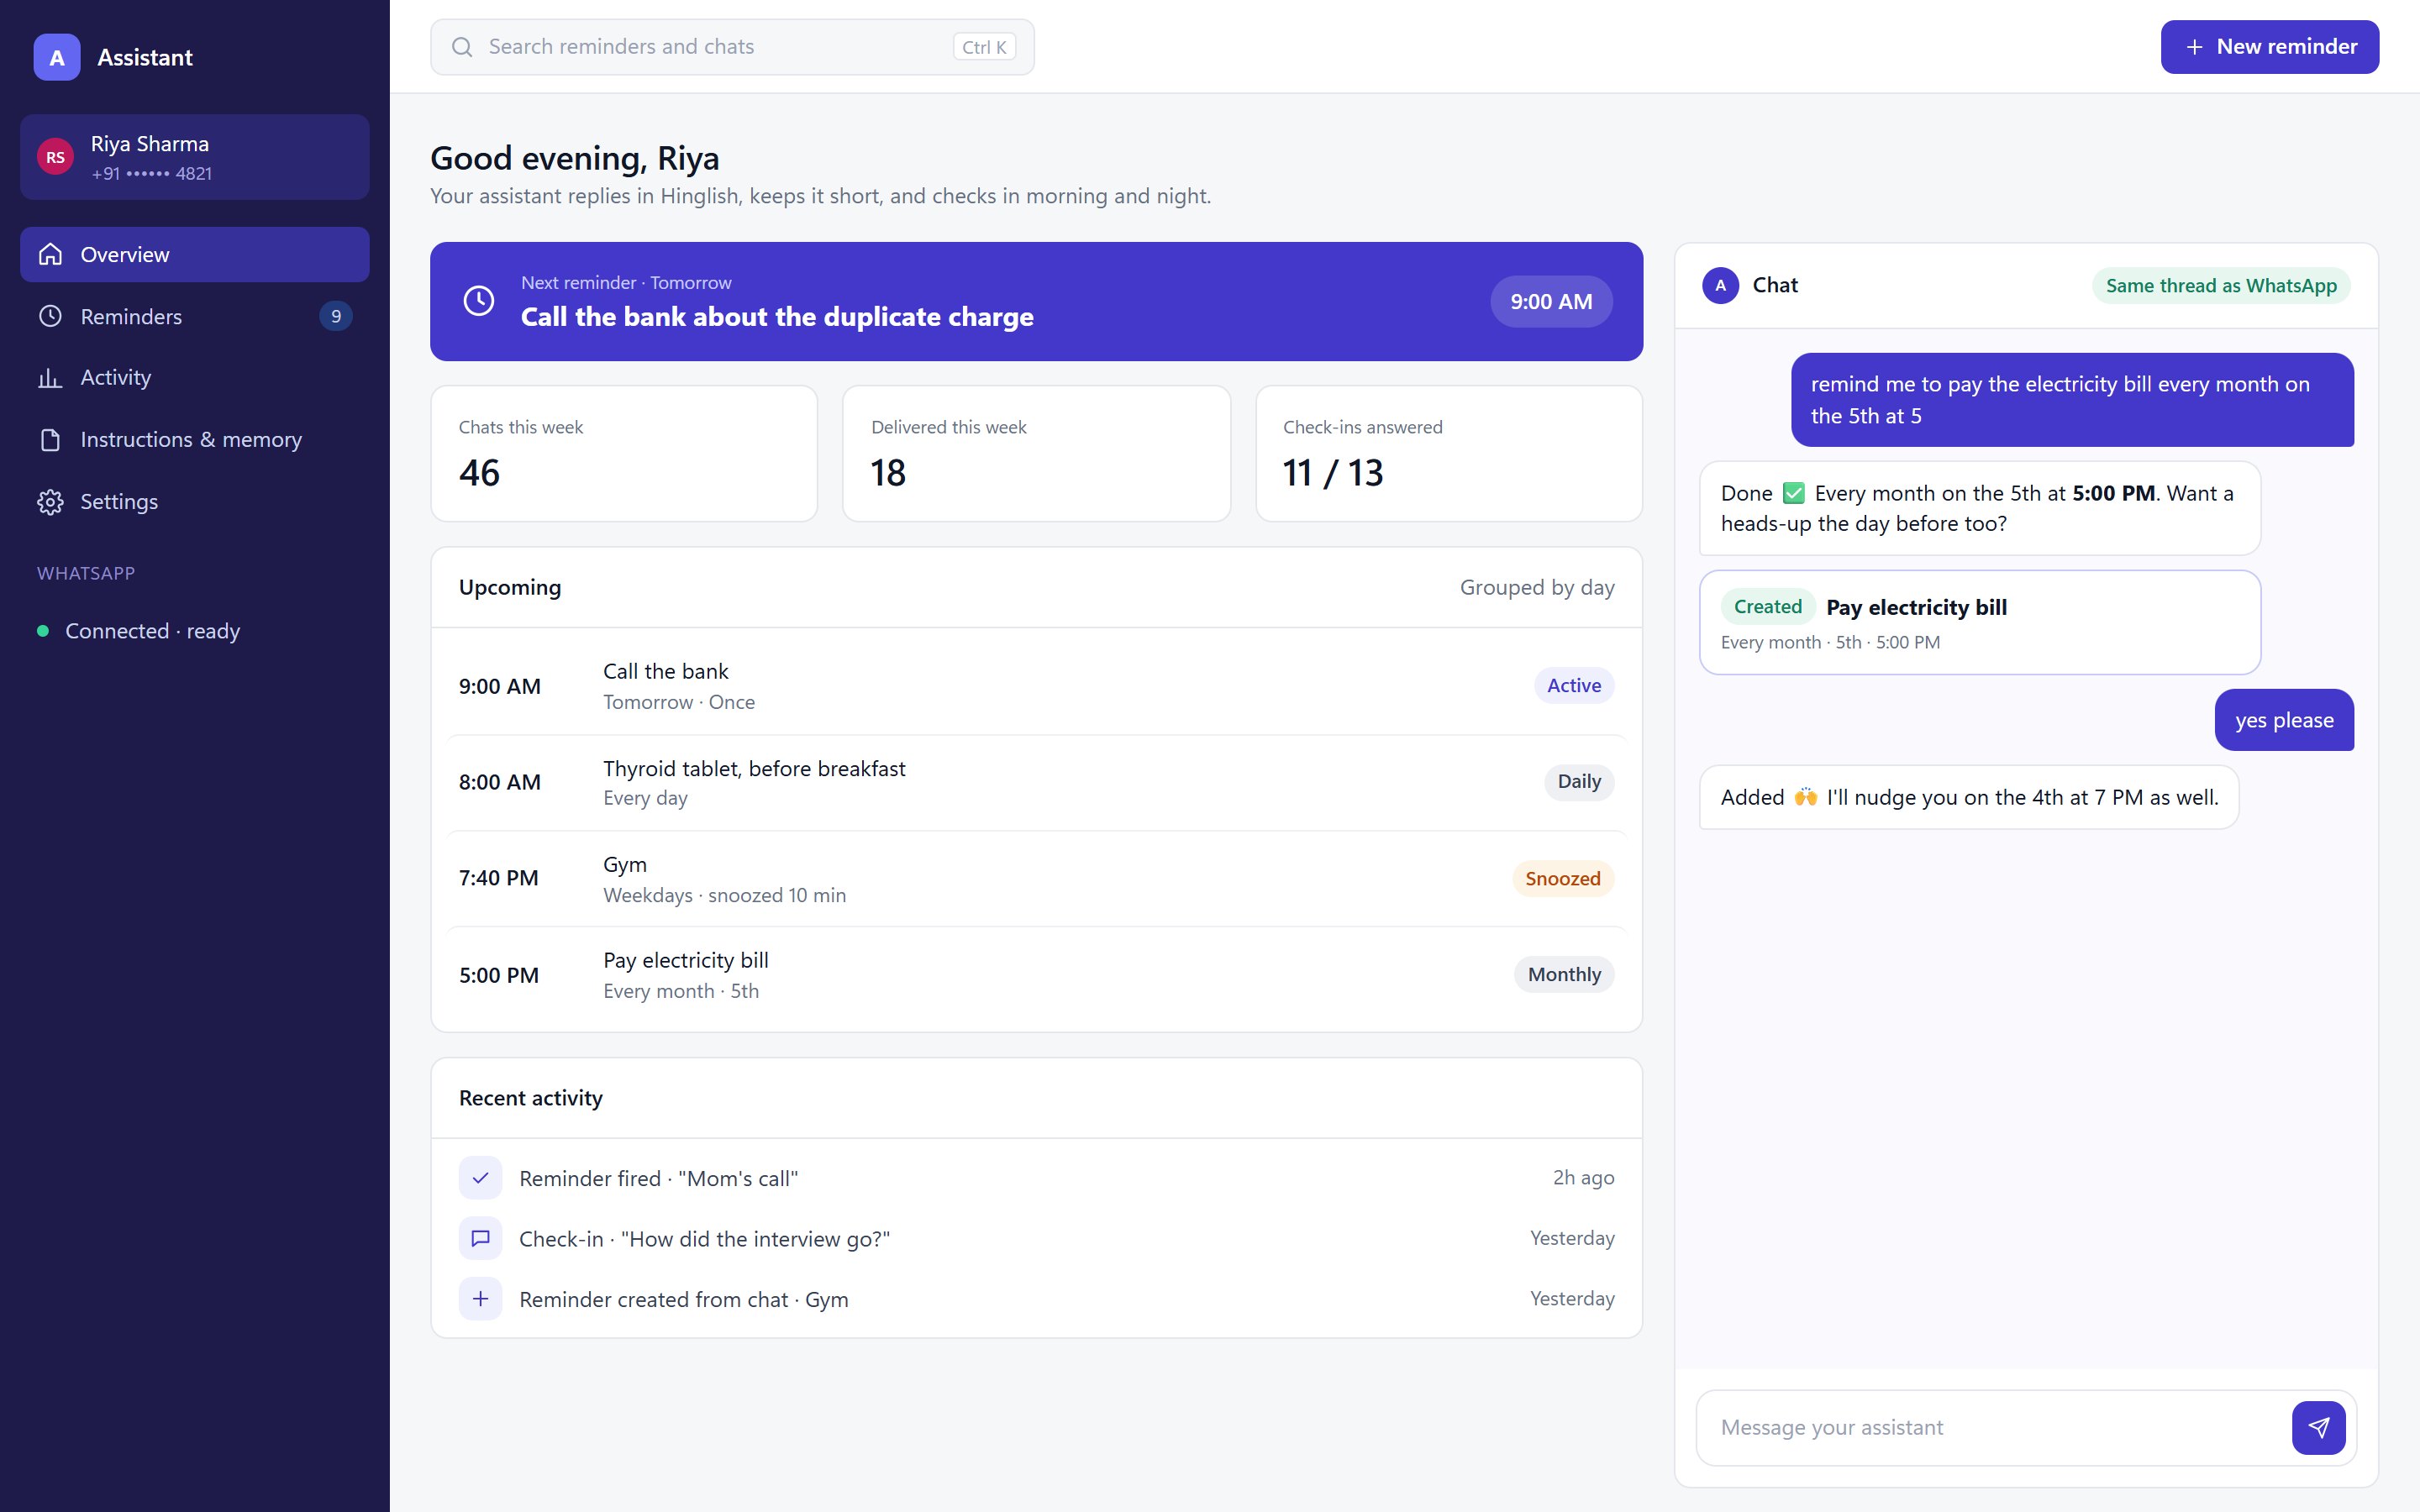Click the Chat panel's A avatar icon

point(1720,286)
